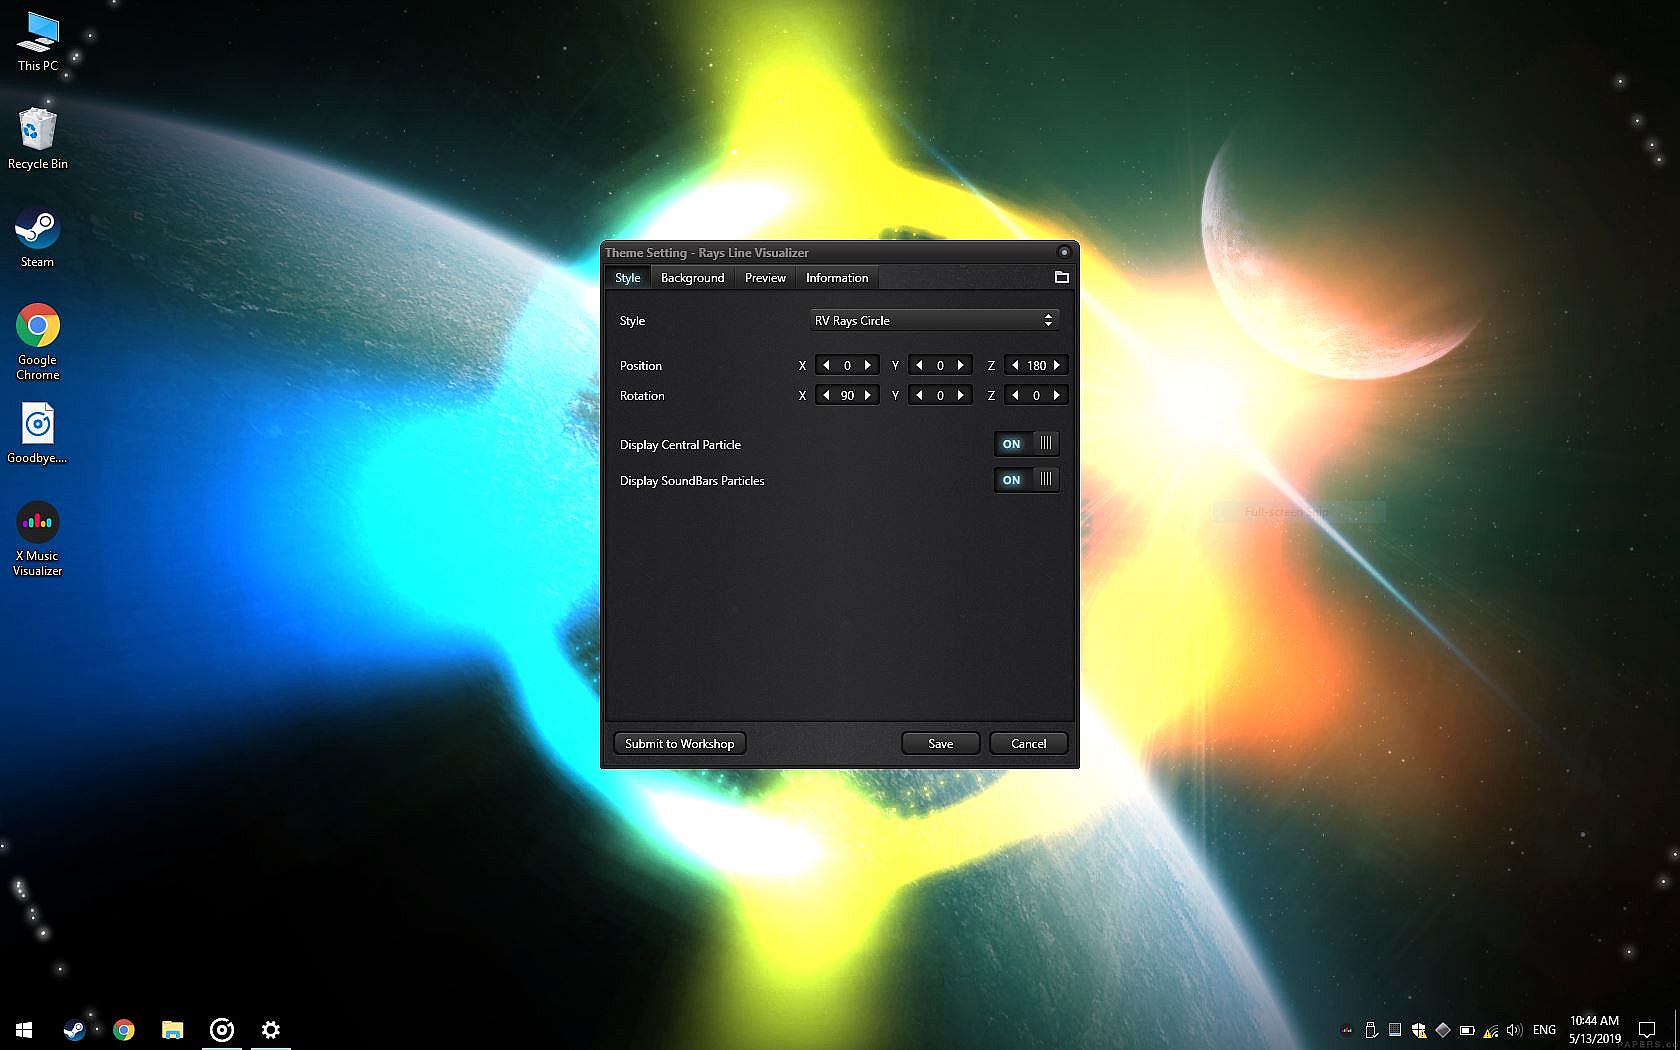Click the ENG language indicator
This screenshot has width=1680, height=1050.
[x=1544, y=1030]
